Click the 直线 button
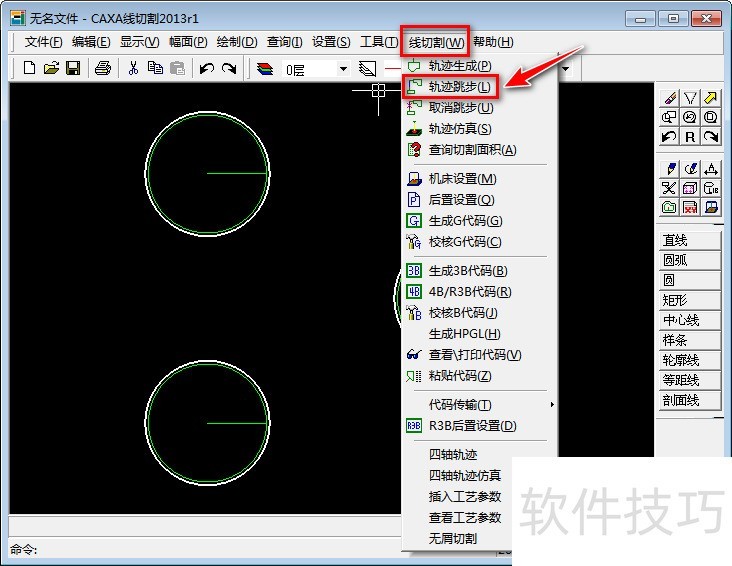732x566 pixels. [690, 241]
